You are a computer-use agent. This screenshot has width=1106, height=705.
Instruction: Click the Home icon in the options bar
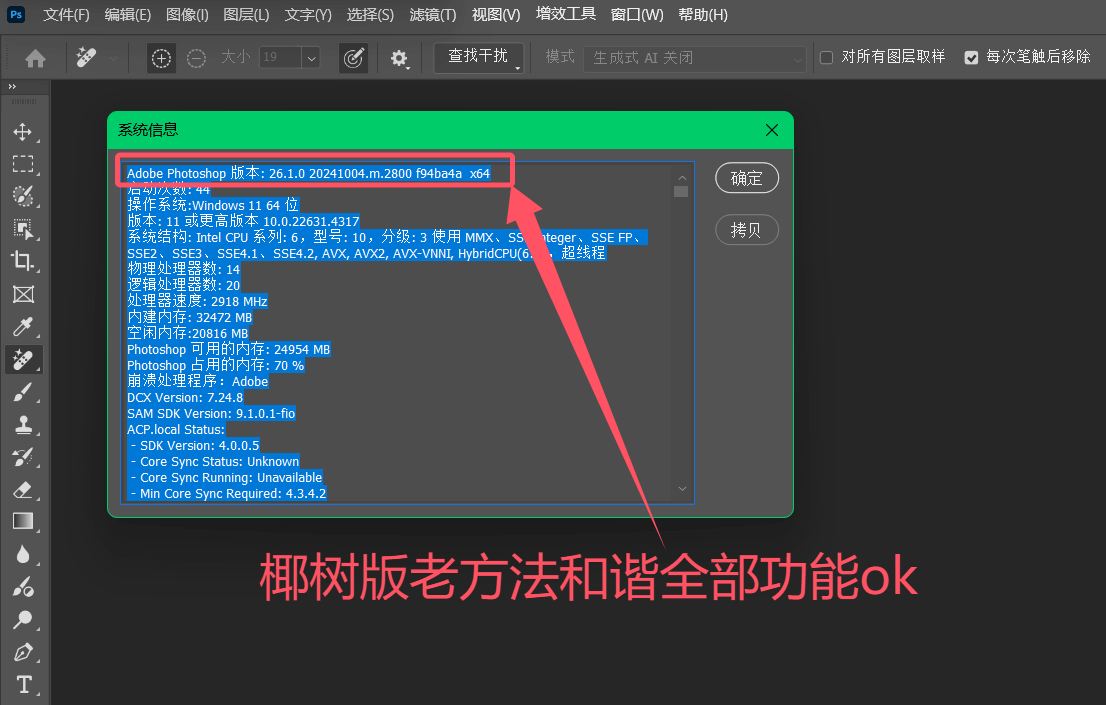[35, 58]
